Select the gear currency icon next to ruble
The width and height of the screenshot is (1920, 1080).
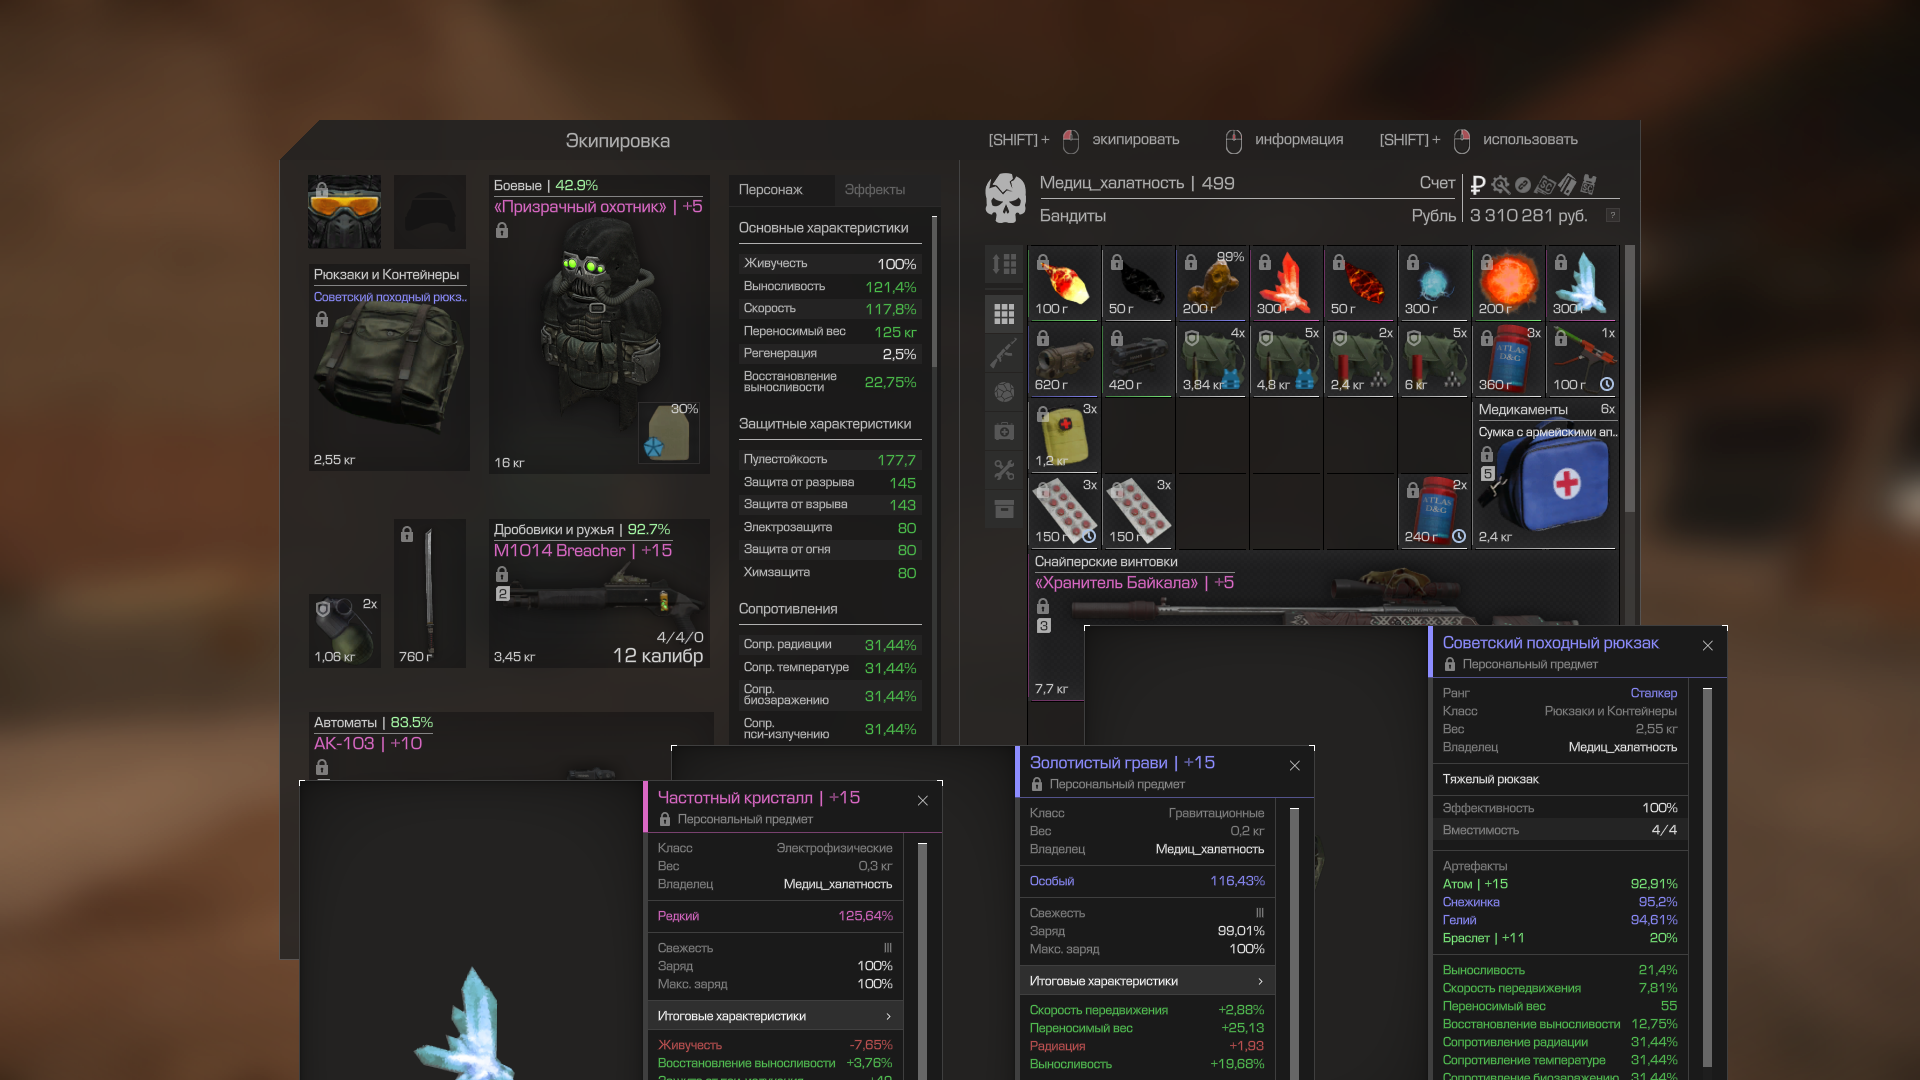pyautogui.click(x=1500, y=185)
